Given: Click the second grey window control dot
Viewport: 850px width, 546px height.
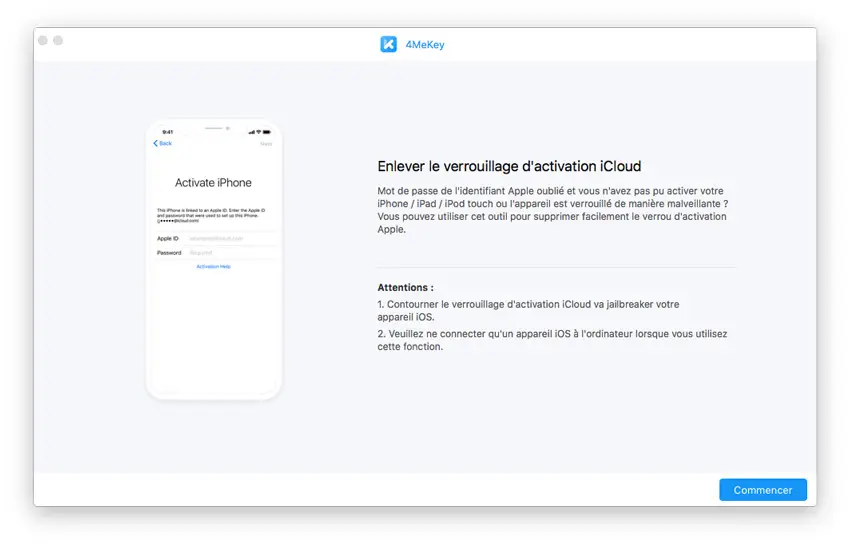Looking at the screenshot, I should [58, 41].
